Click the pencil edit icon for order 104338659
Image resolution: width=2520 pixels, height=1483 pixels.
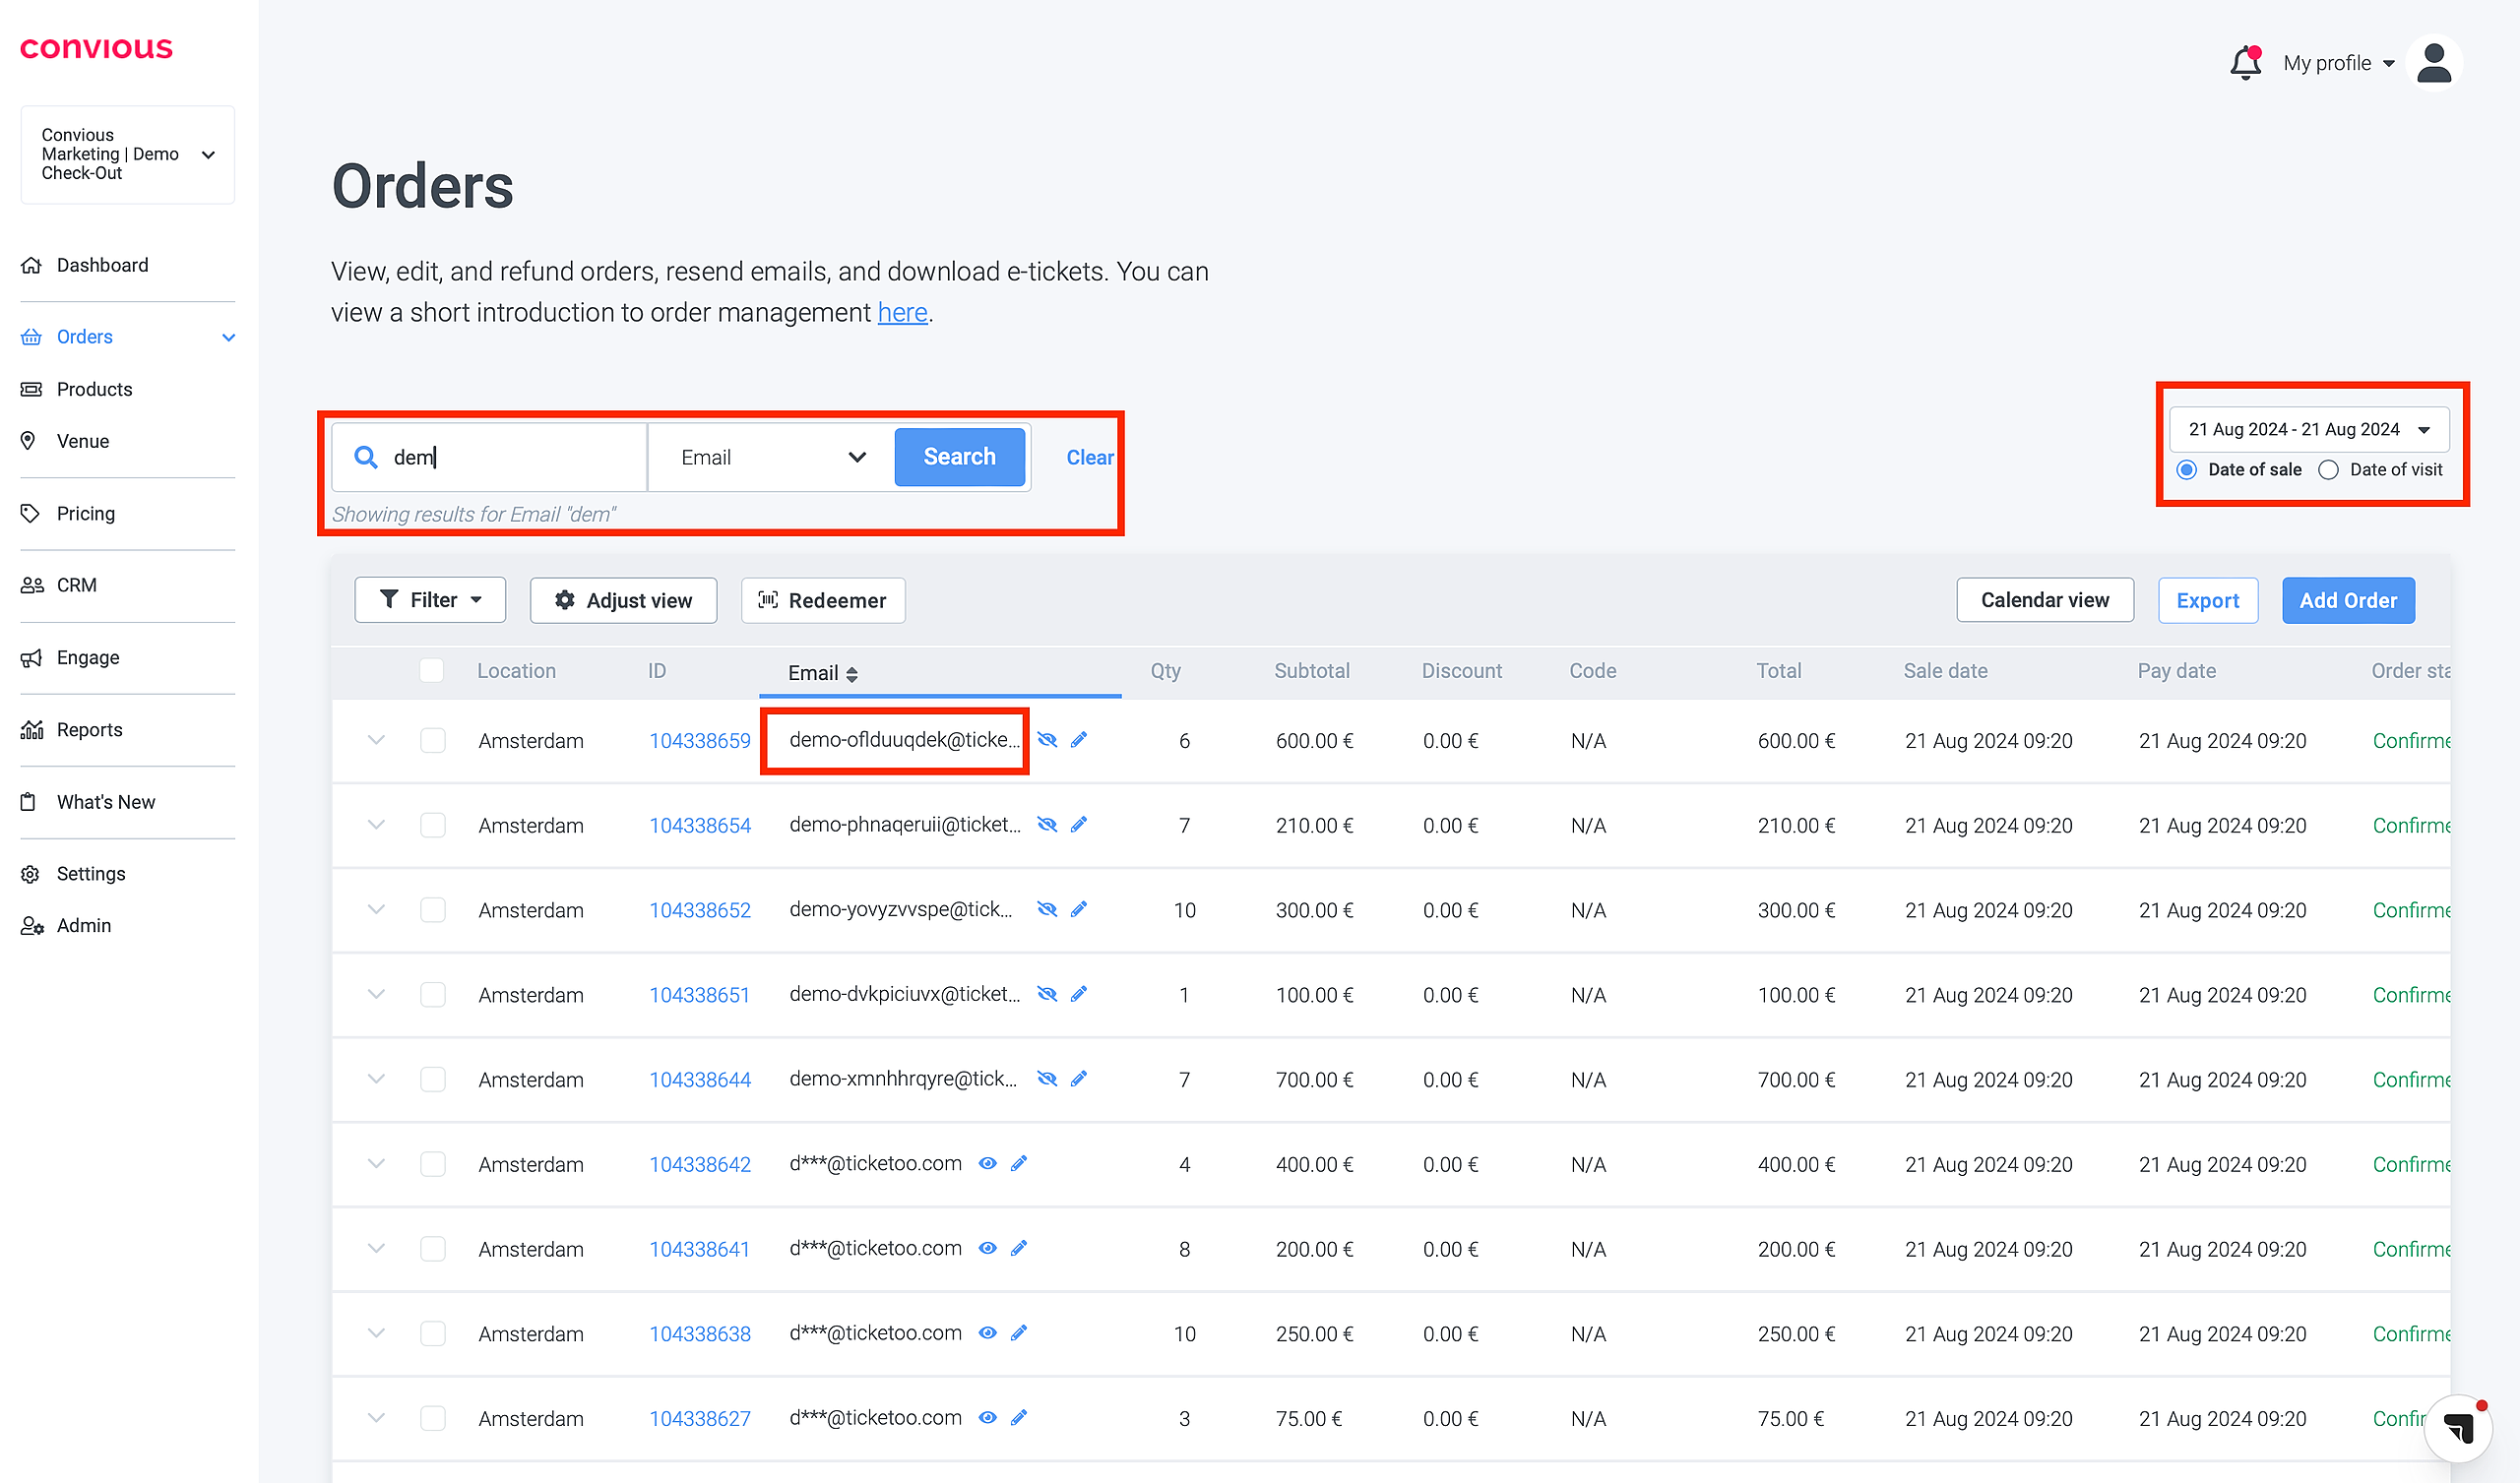tap(1079, 740)
